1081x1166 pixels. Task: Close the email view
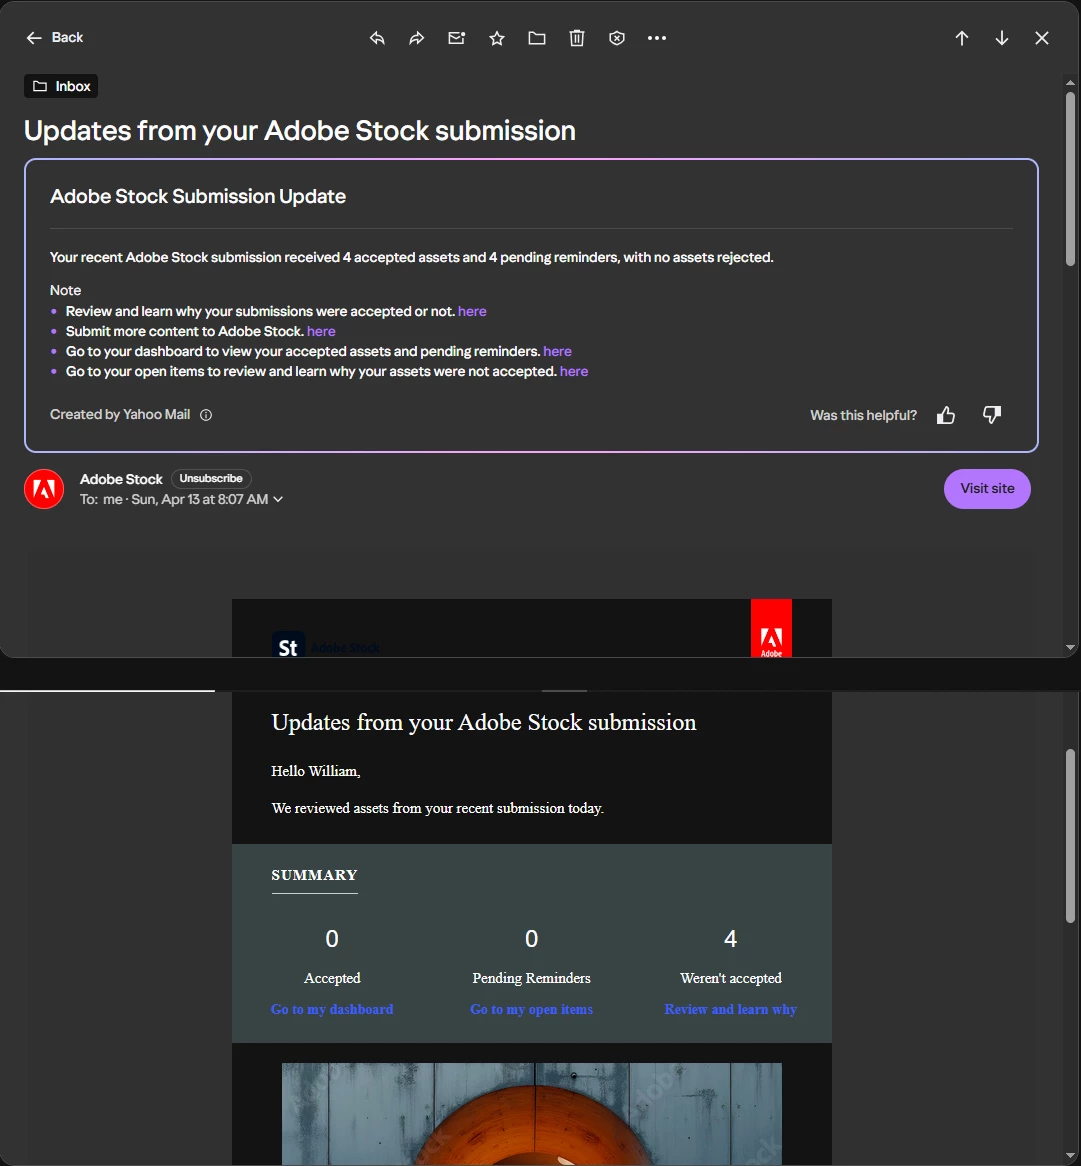point(1042,38)
